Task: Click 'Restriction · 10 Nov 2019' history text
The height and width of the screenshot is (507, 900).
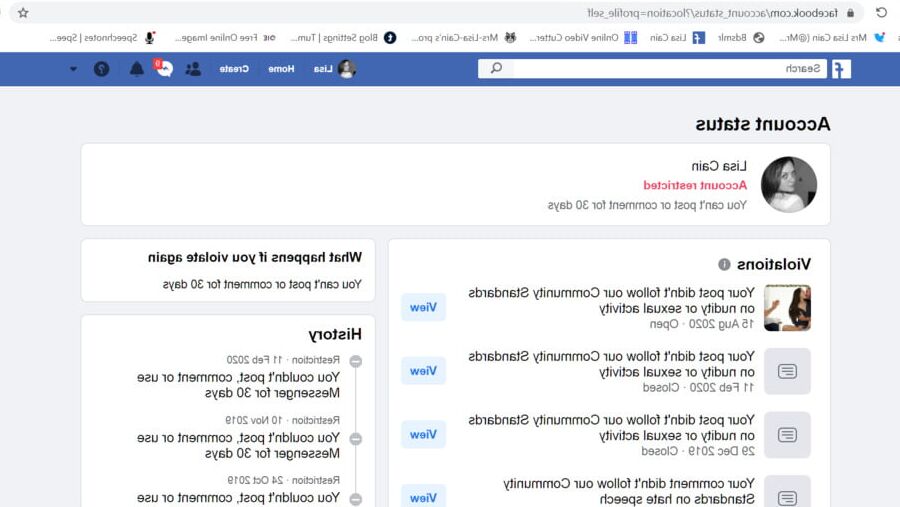Action: point(282,420)
